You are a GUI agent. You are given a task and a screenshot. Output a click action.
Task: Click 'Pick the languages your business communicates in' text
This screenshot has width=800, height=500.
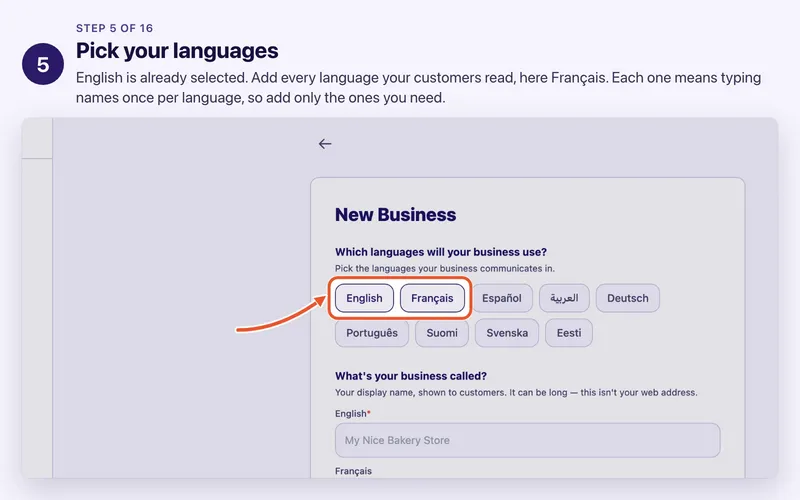click(444, 268)
